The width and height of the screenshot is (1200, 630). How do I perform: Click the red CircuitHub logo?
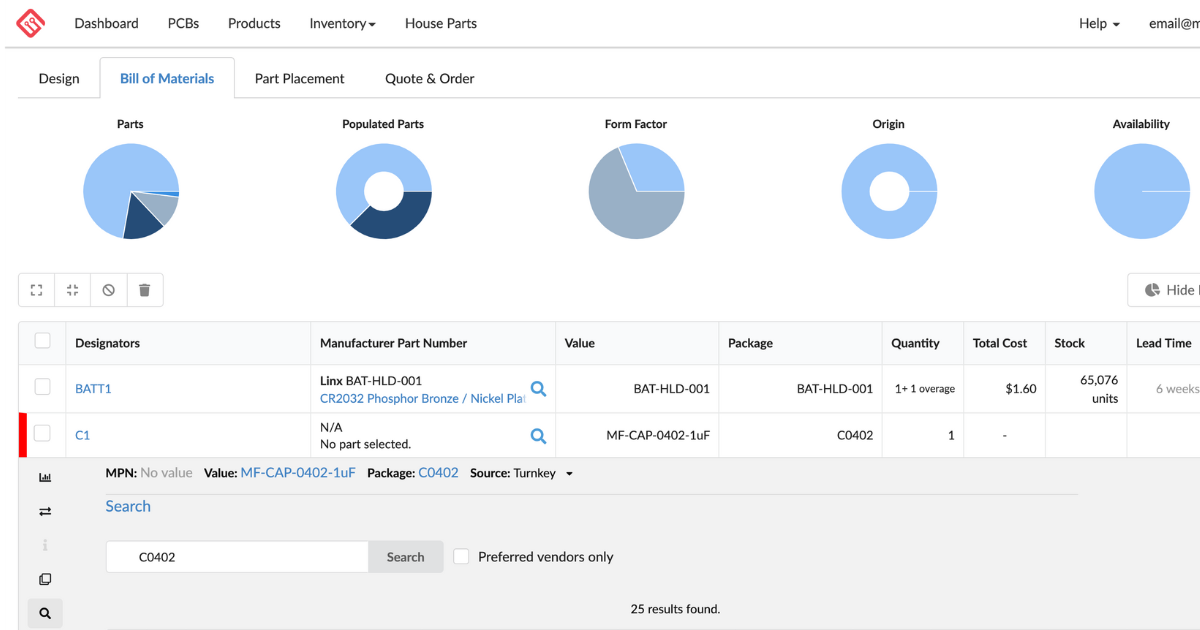pos(31,23)
